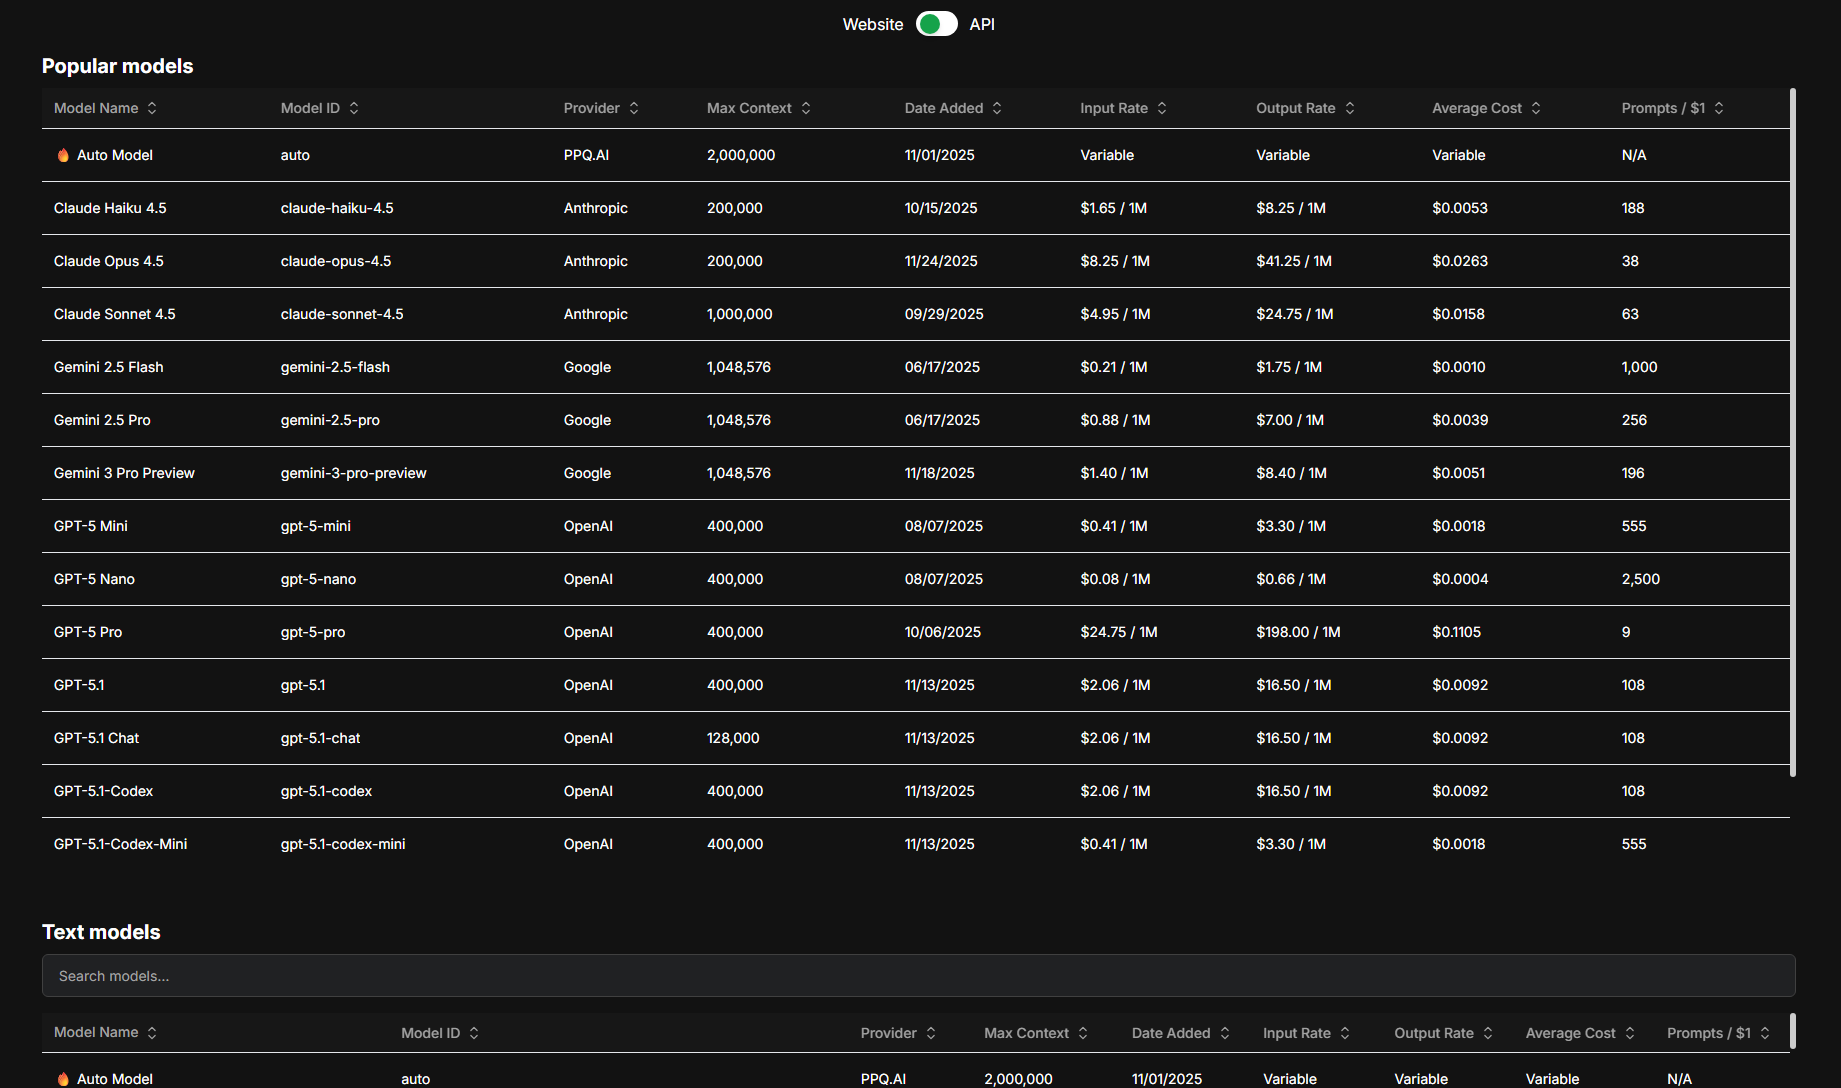Screen dimensions: 1841x1088
Task: Open the Claude Opus 4.5 model row
Action: (x=109, y=261)
